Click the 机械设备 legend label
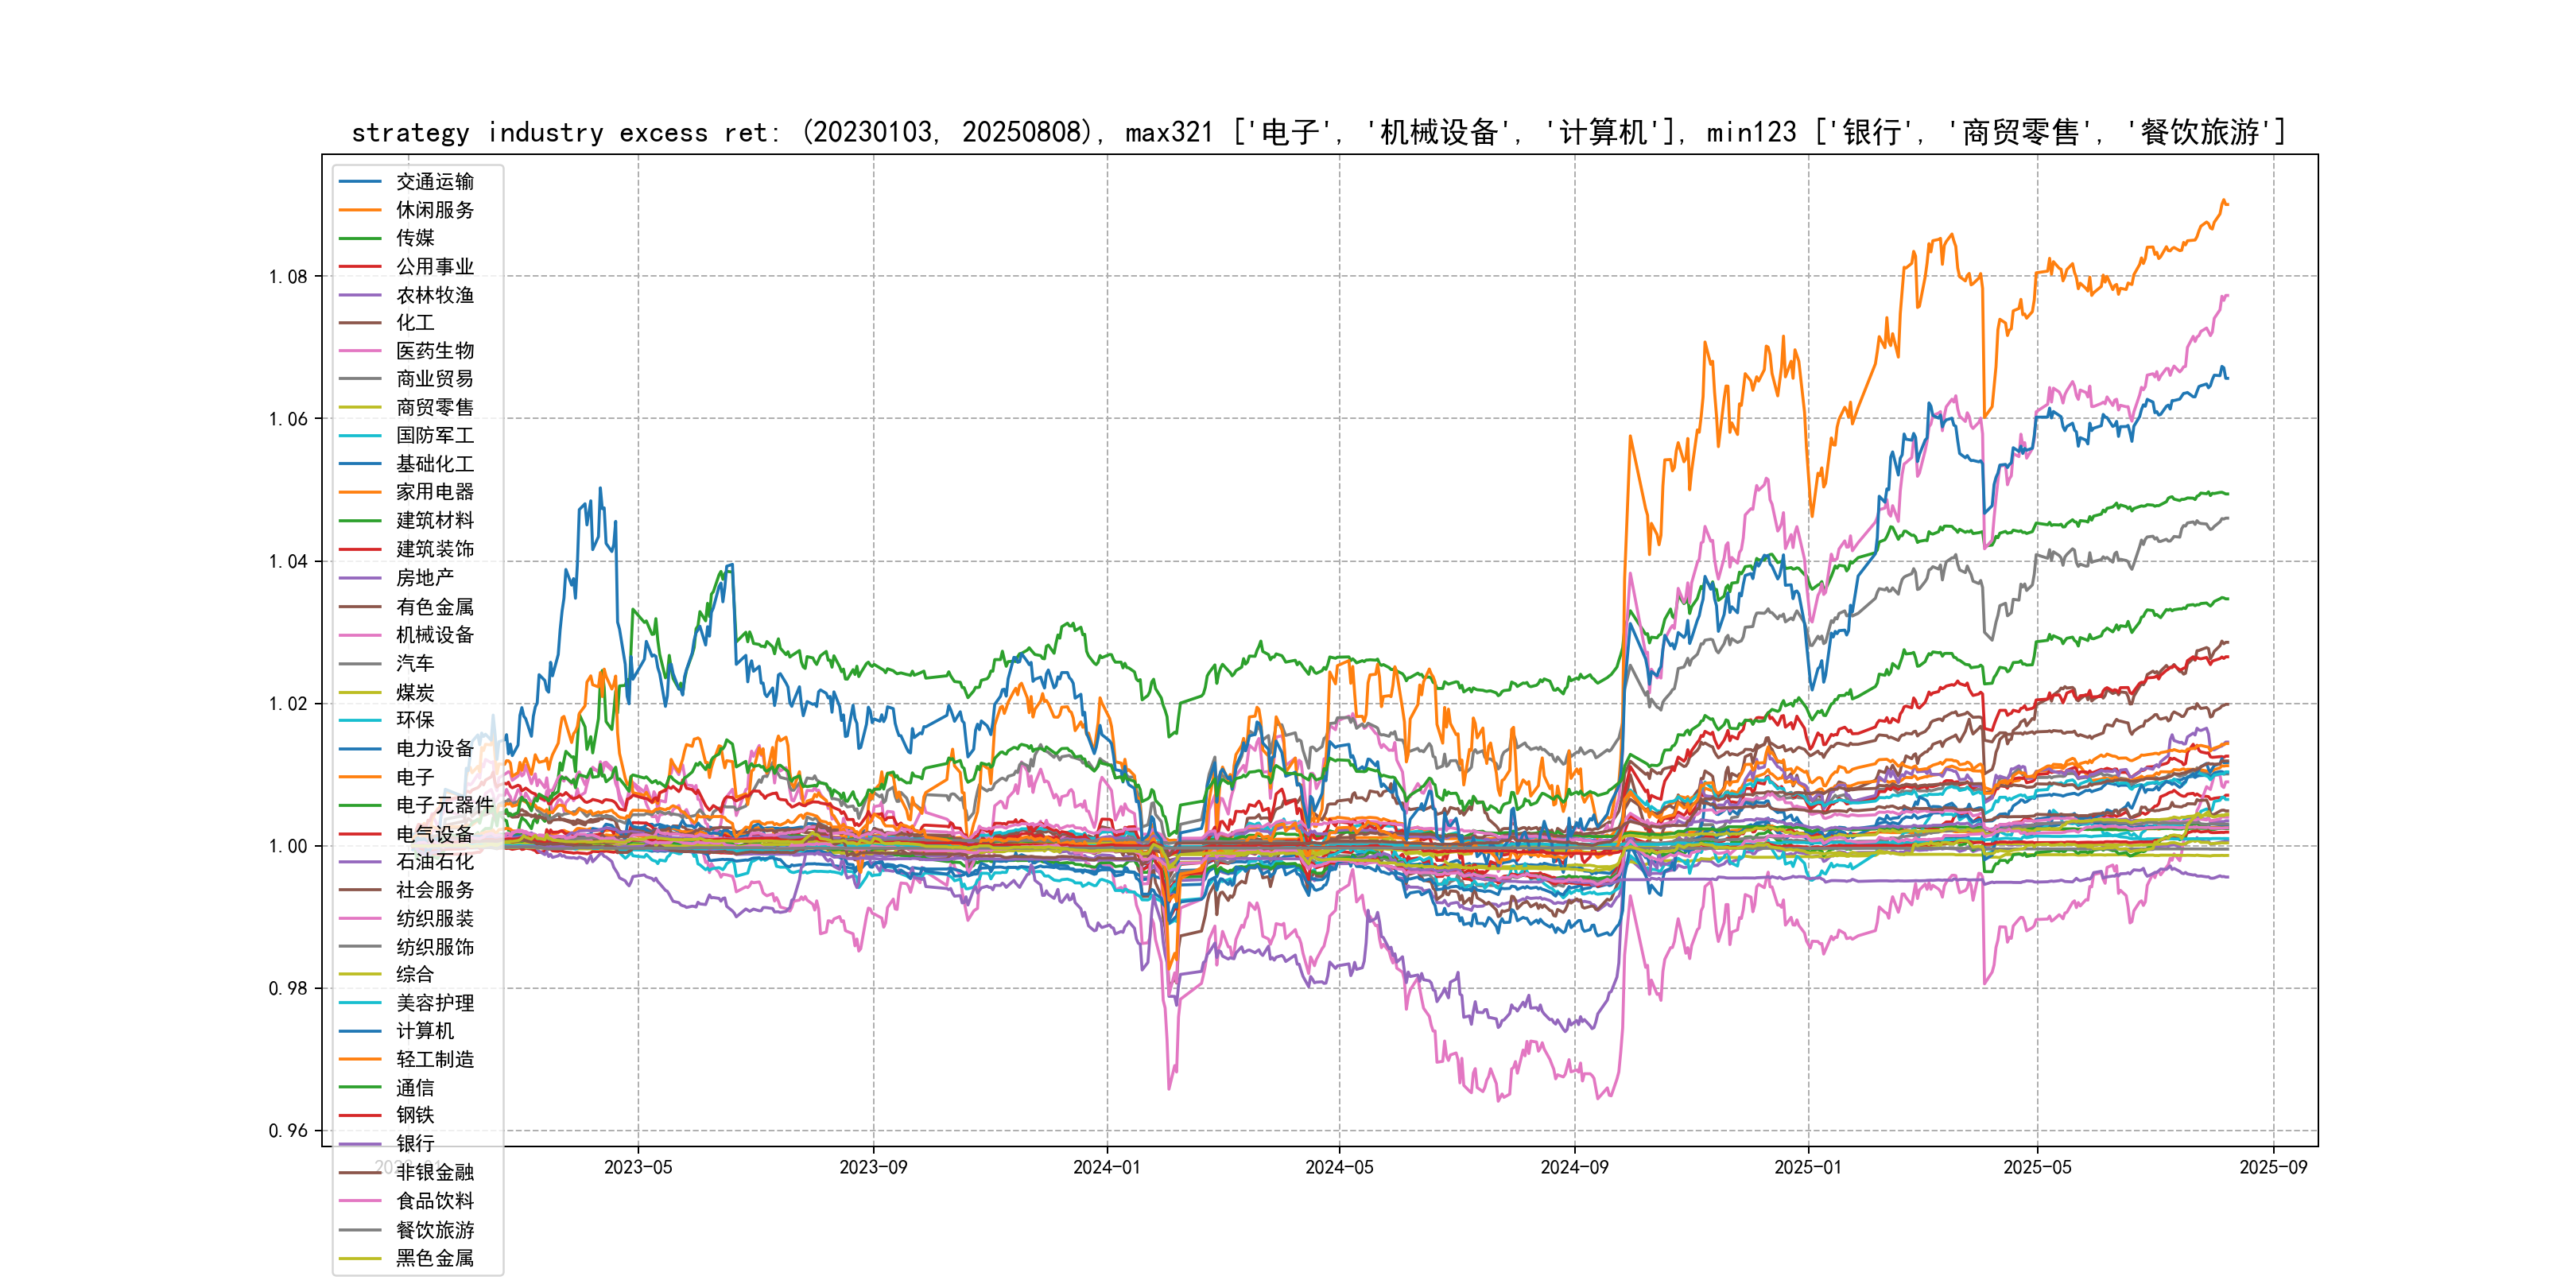The width and height of the screenshot is (2576, 1288). tap(434, 635)
